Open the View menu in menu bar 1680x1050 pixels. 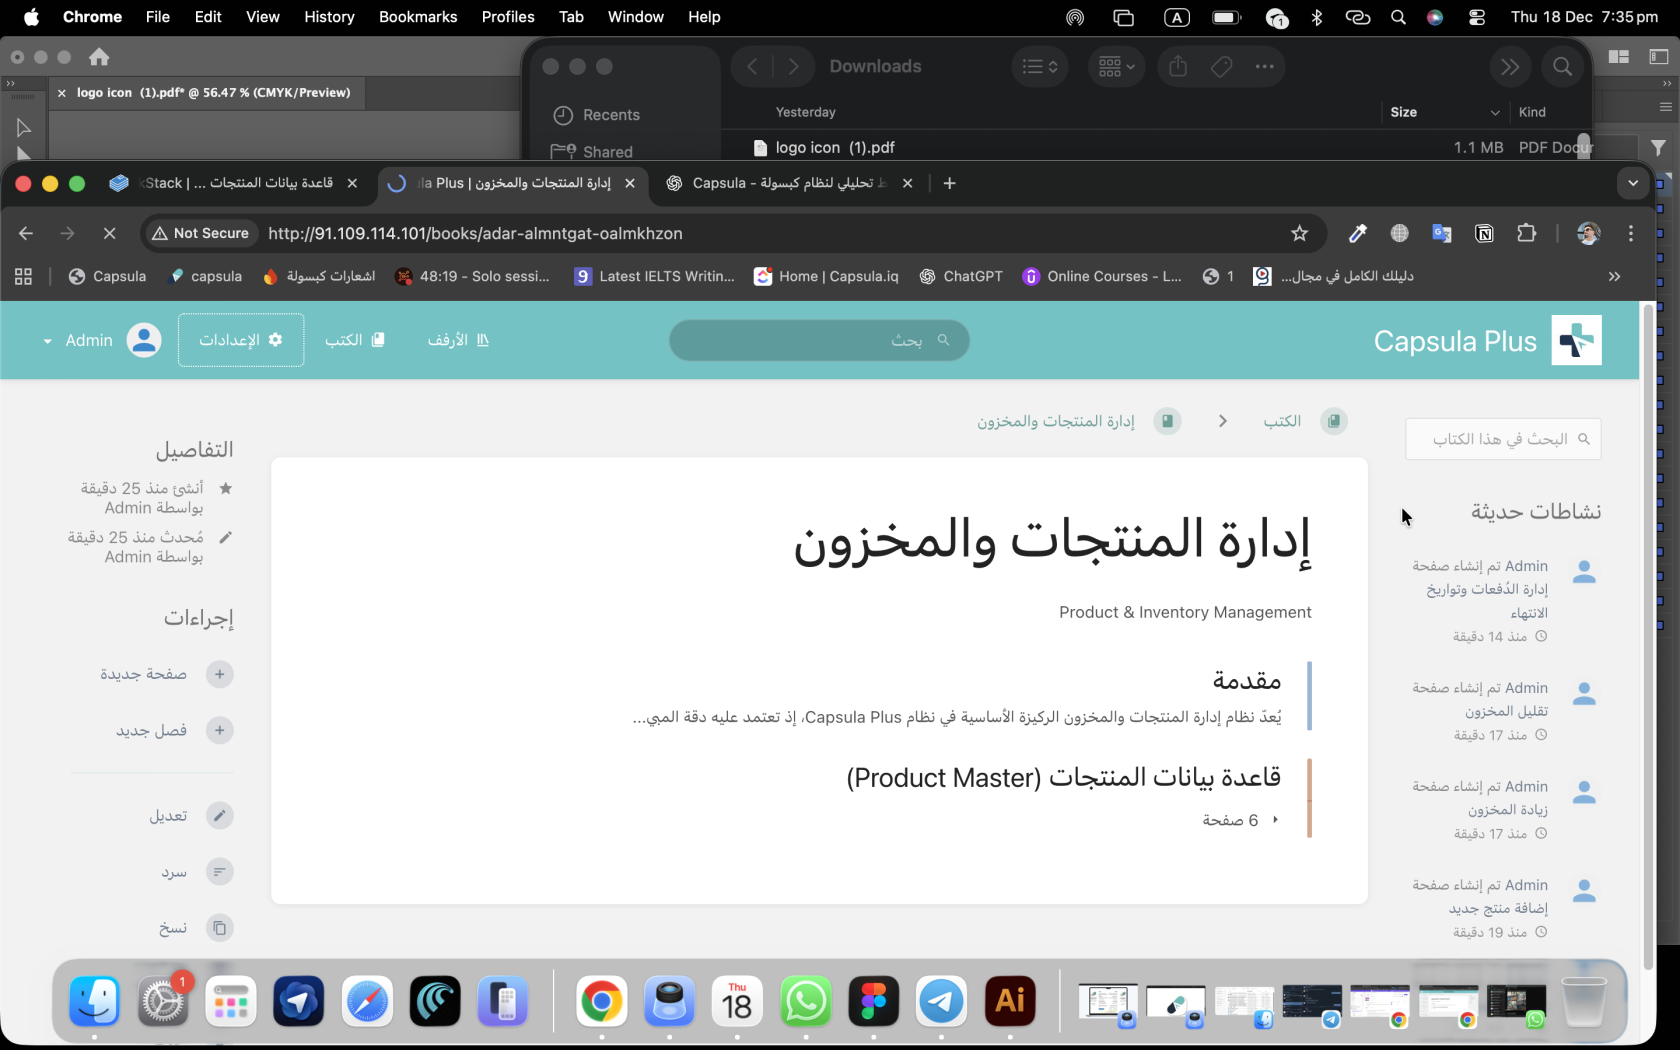(x=263, y=17)
